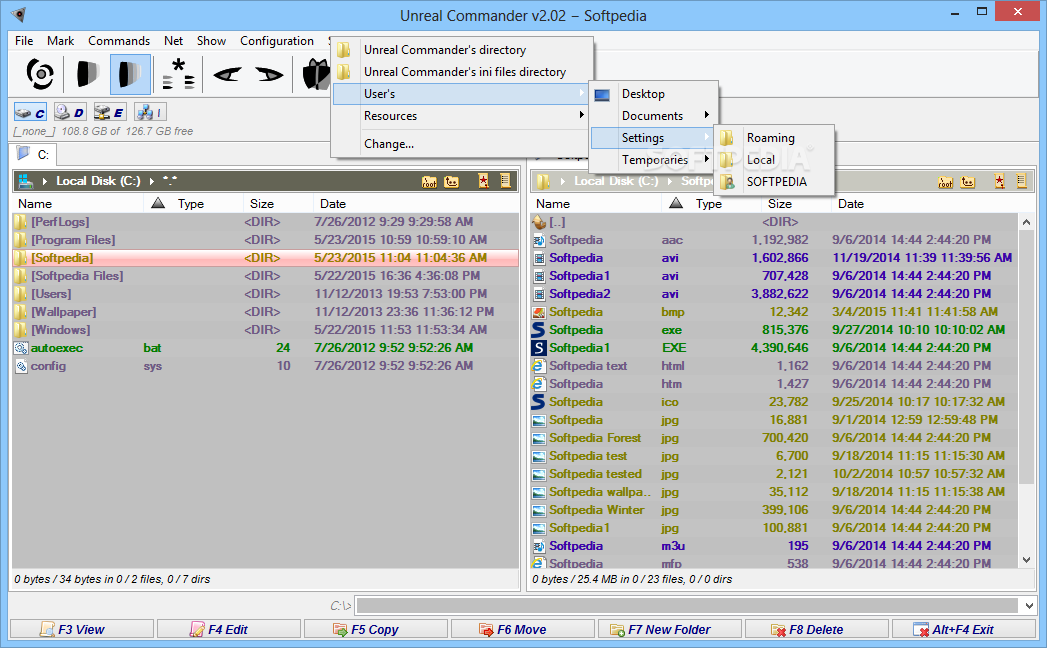Choose Unreal Commander's ini files directory
Viewport: 1047px width, 648px height.
tap(462, 72)
